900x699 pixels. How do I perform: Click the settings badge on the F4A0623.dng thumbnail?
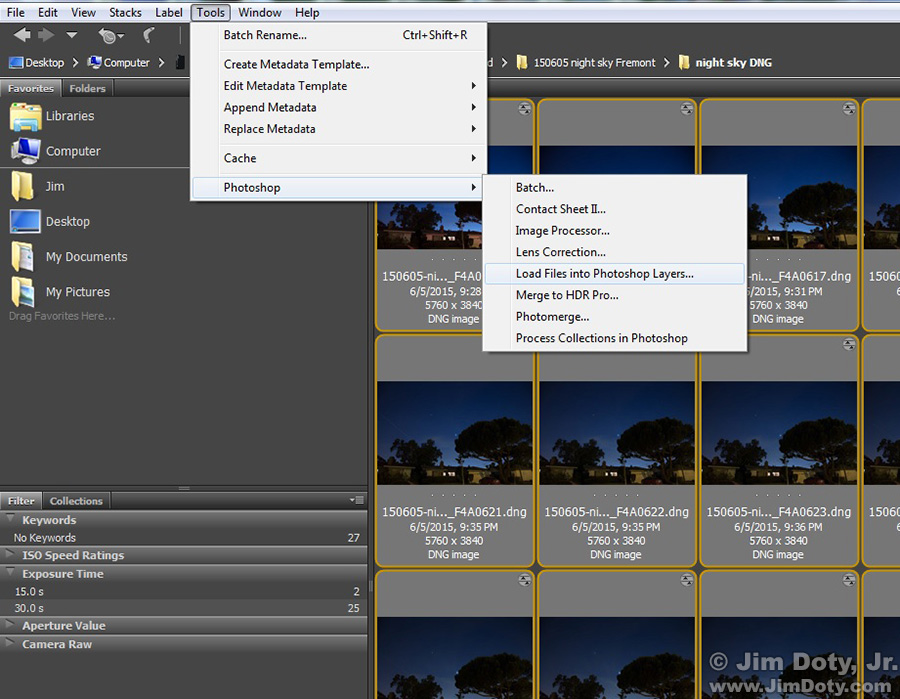point(849,344)
